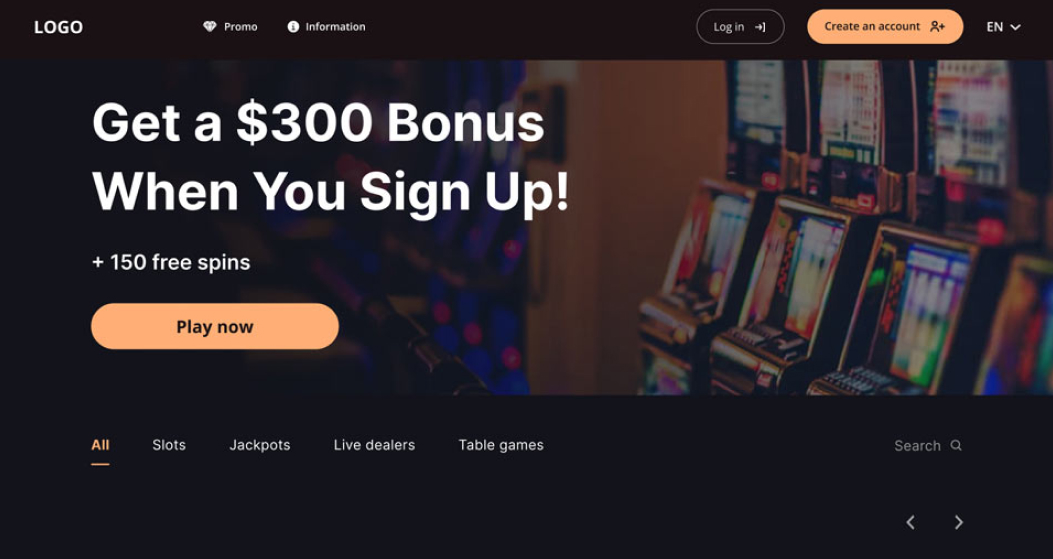Click the Play now button
This screenshot has height=559, width=1053.
(215, 326)
